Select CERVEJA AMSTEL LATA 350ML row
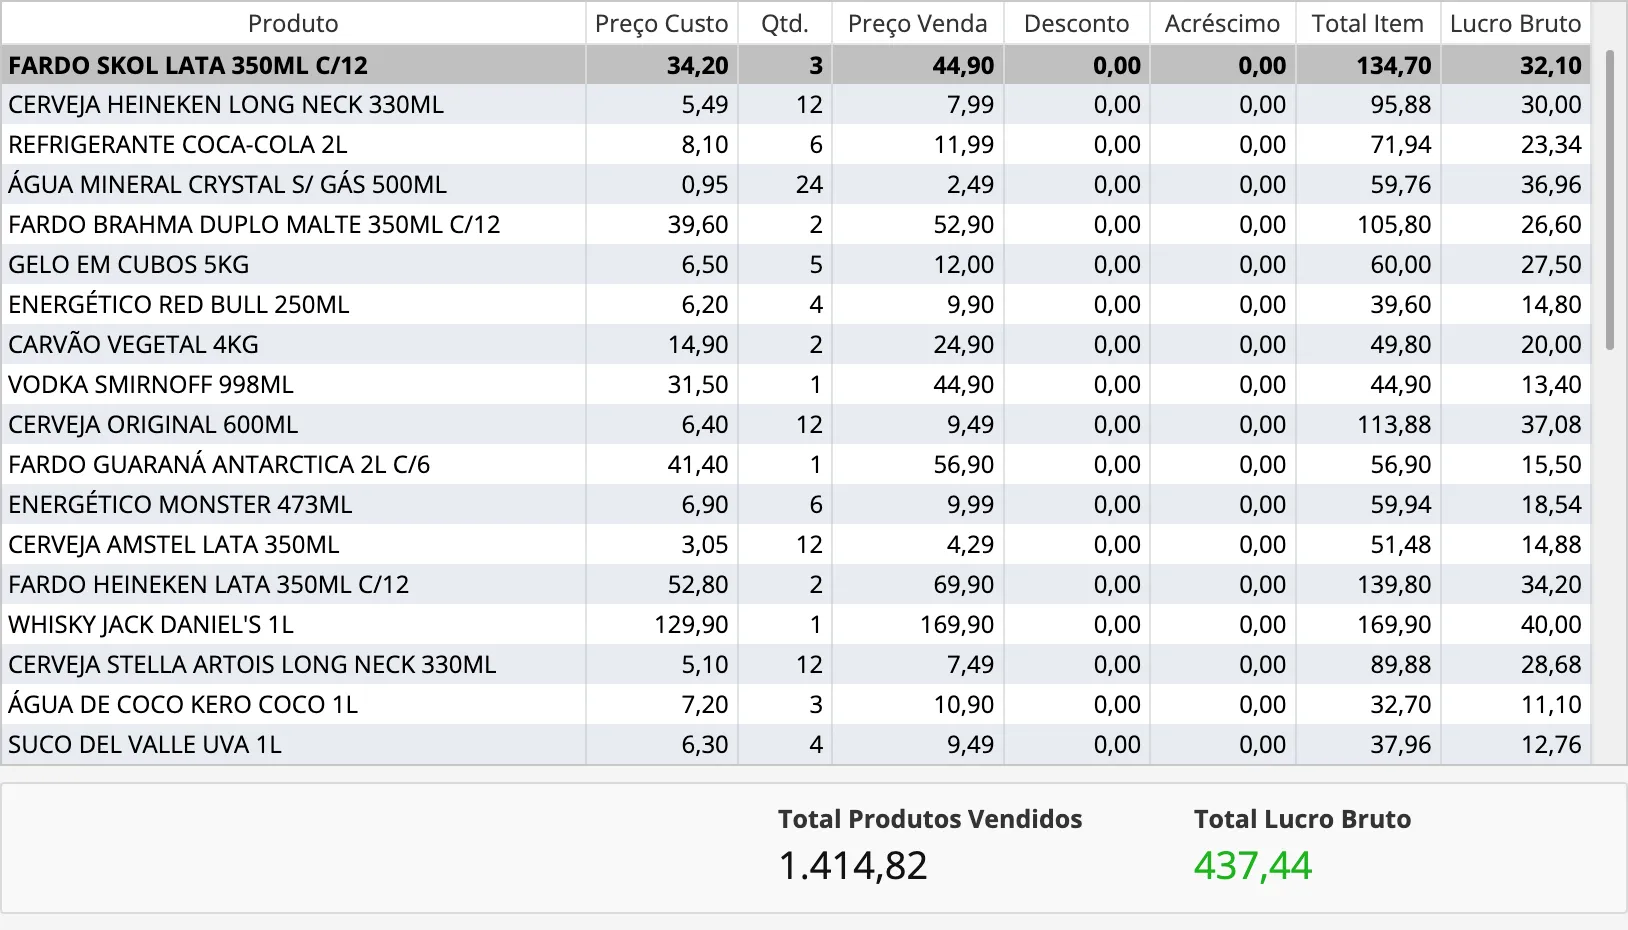The height and width of the screenshot is (930, 1628). click(796, 544)
